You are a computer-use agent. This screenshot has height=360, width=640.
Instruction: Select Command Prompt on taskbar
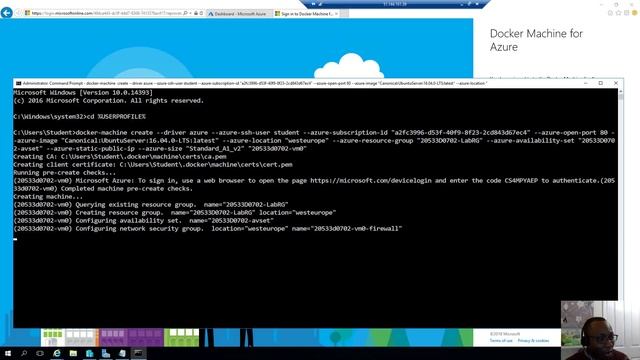138,353
